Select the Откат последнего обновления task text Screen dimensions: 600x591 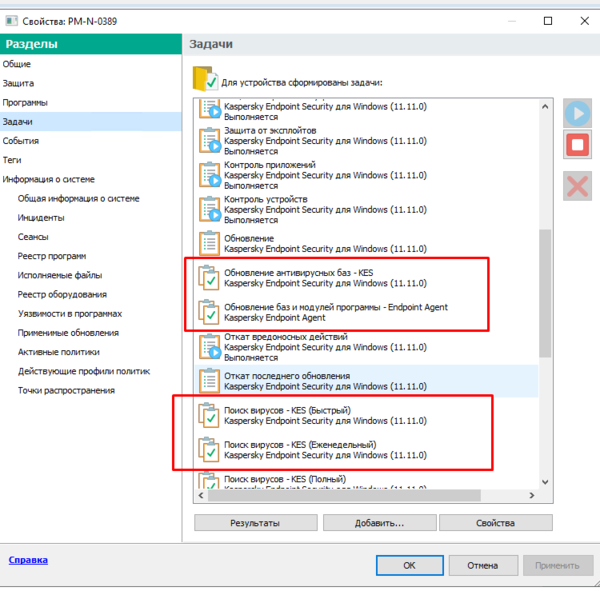(287, 376)
